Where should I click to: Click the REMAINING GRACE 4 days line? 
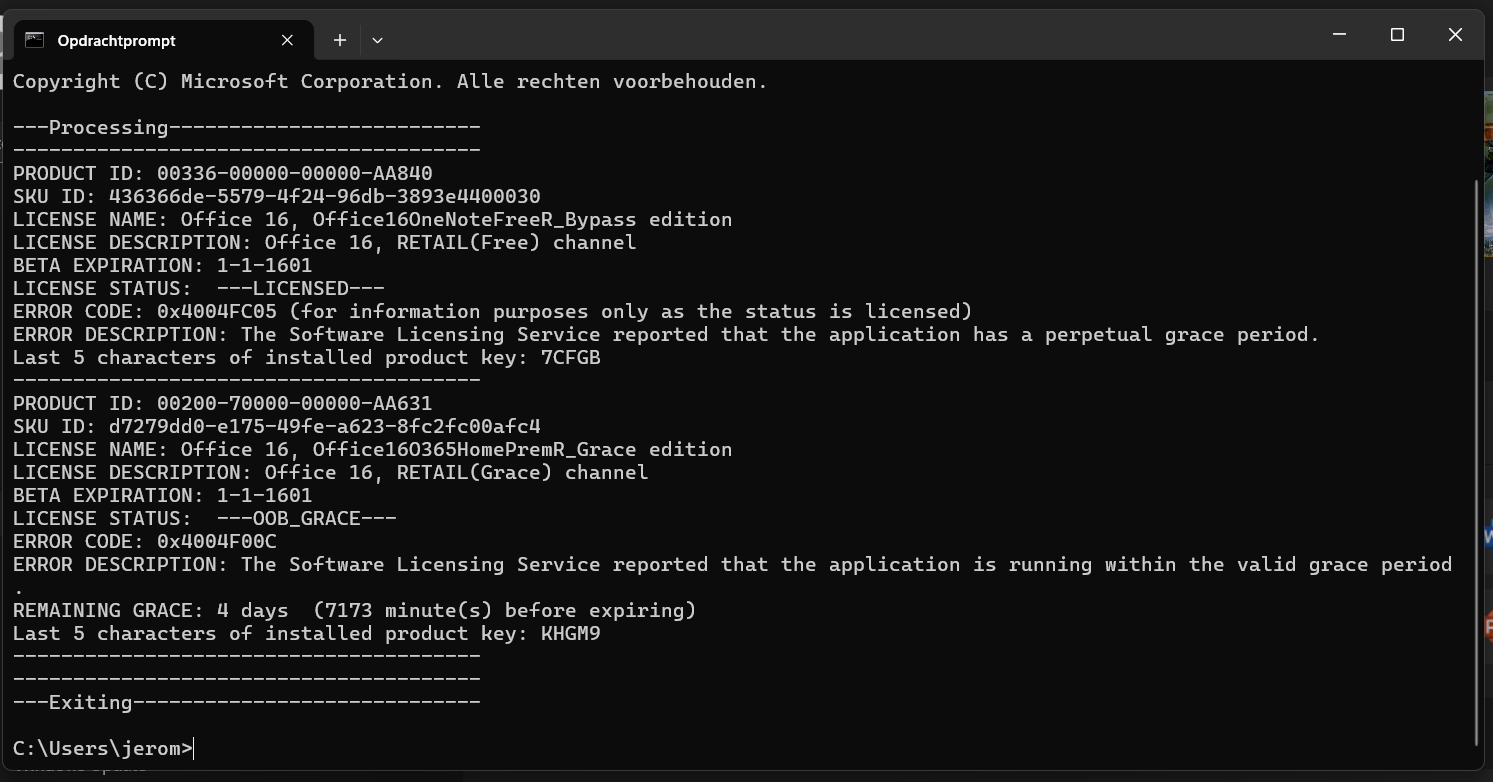coord(355,610)
